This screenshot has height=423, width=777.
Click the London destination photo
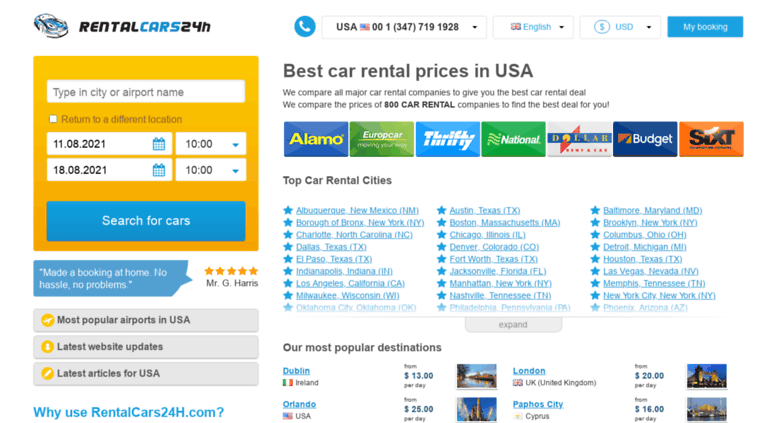pyautogui.click(x=707, y=376)
